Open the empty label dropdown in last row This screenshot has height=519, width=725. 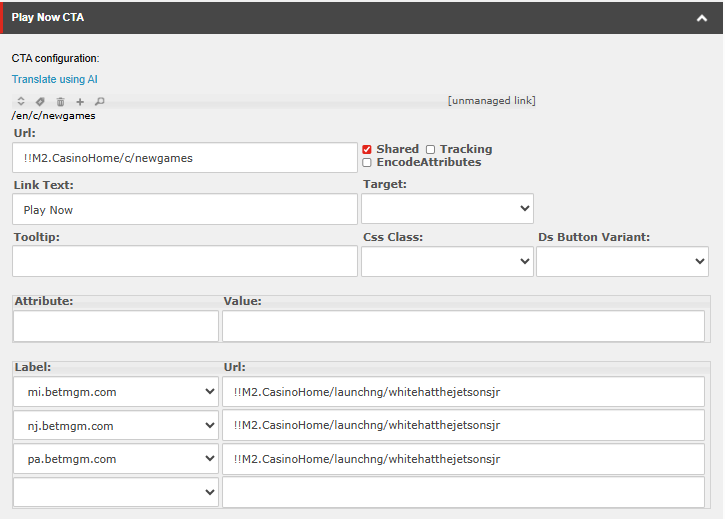coord(116,492)
